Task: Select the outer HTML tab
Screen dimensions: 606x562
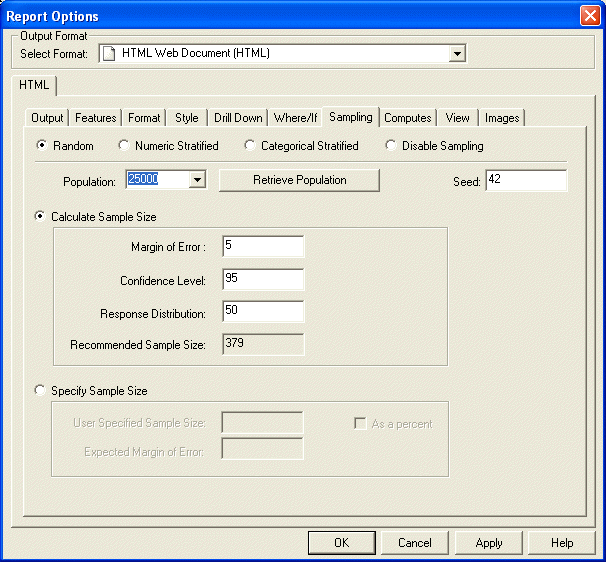Action: point(34,85)
